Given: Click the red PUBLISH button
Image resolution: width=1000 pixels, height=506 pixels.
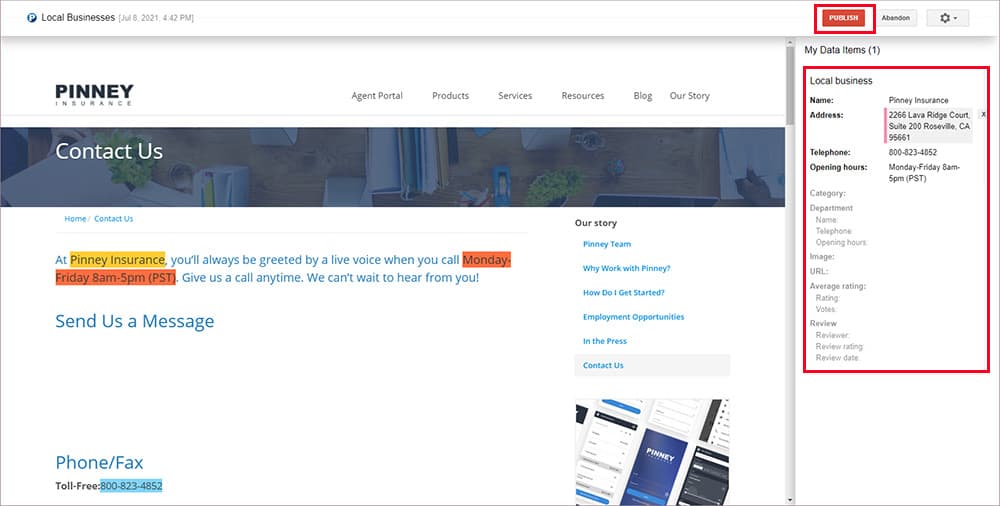Looking at the screenshot, I should 843,18.
